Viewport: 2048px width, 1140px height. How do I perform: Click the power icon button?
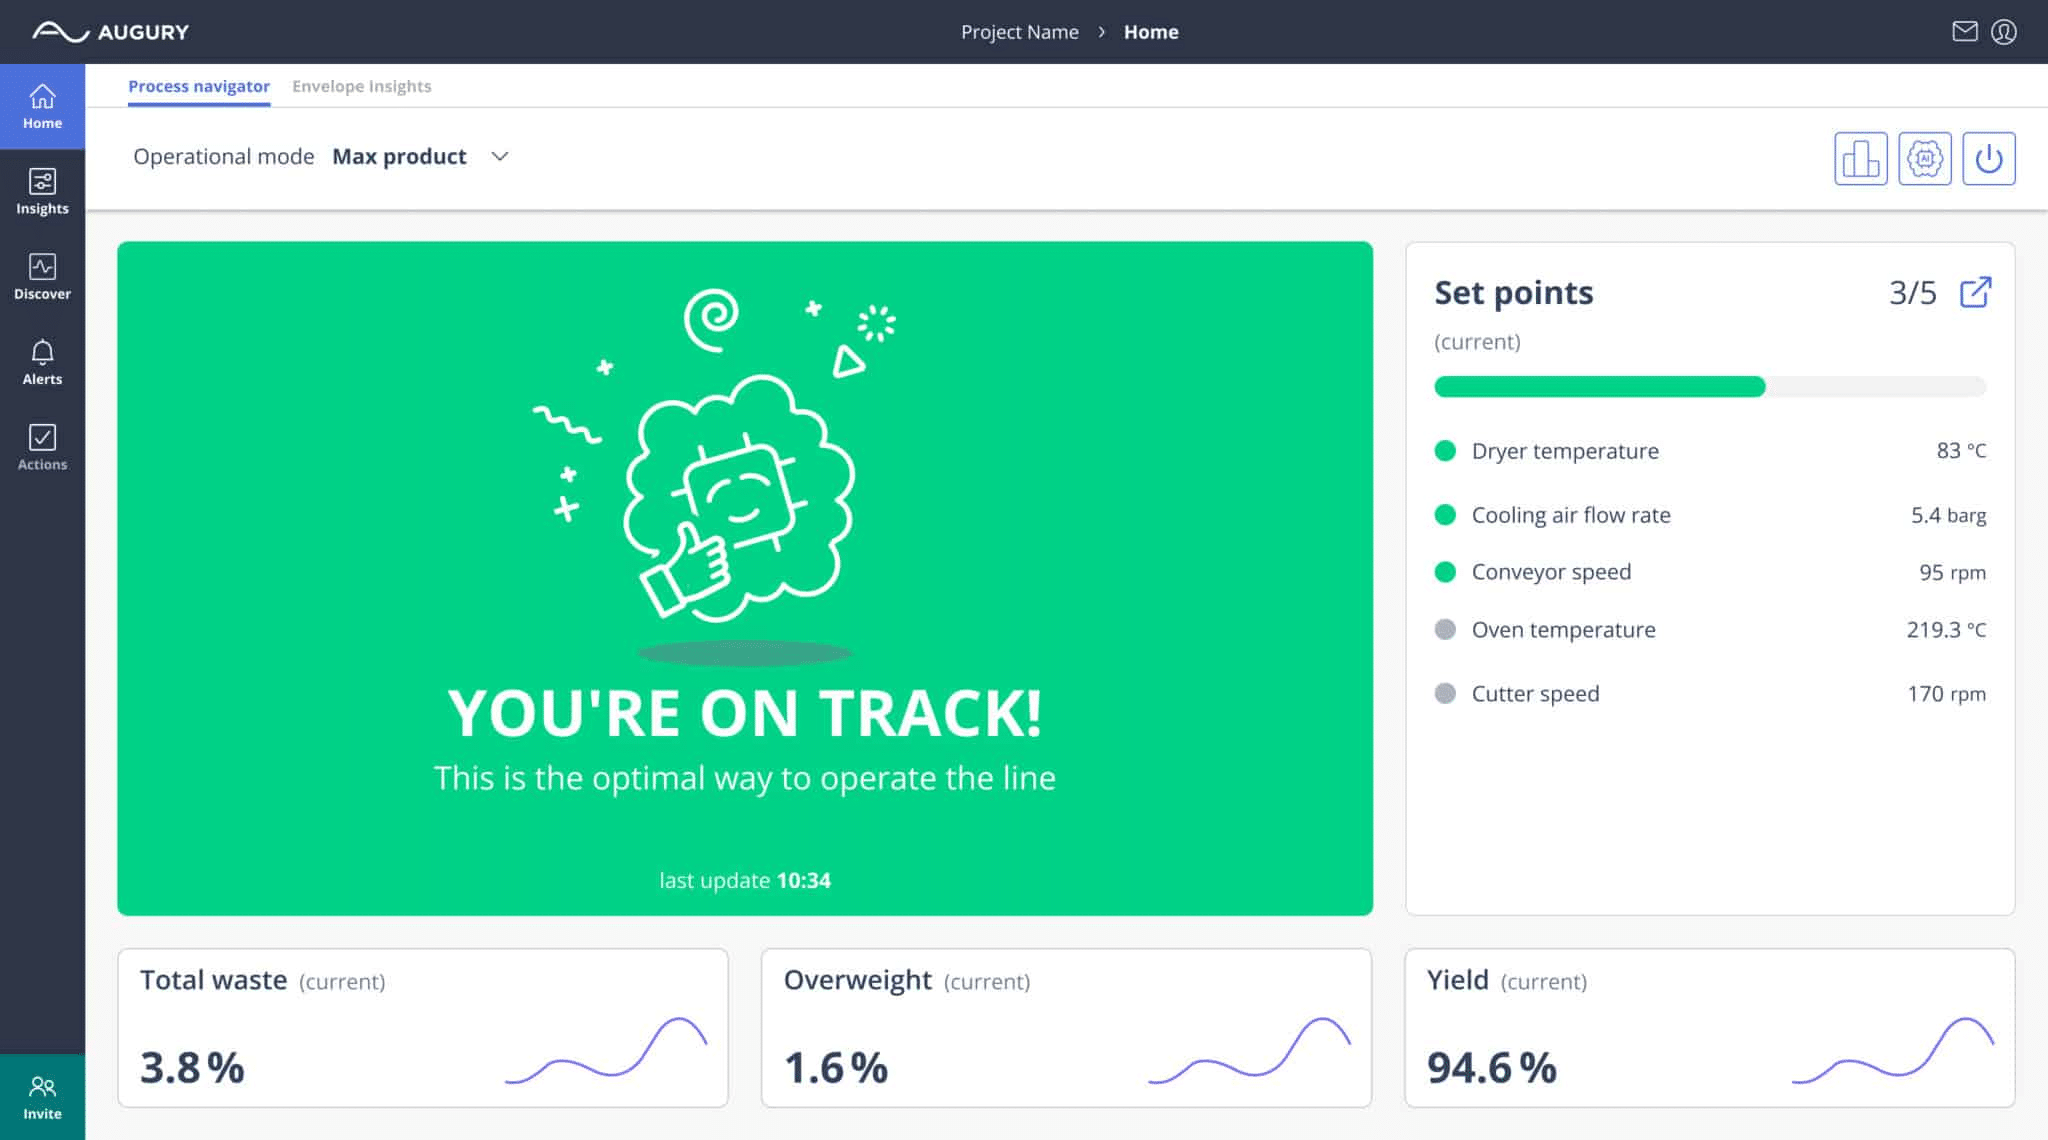tap(1988, 158)
